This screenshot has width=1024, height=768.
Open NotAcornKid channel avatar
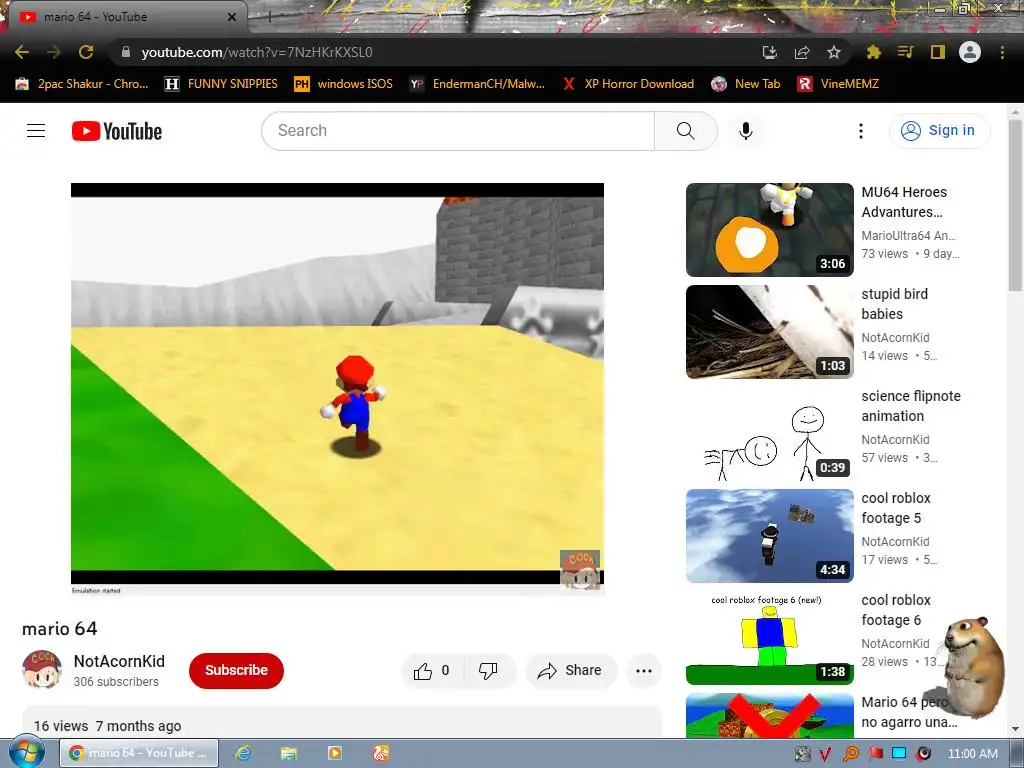click(42, 669)
